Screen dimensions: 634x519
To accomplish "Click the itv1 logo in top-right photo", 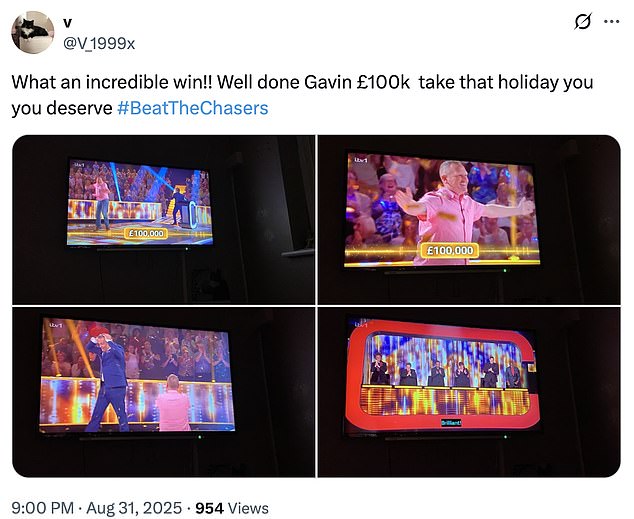I will pos(361,160).
